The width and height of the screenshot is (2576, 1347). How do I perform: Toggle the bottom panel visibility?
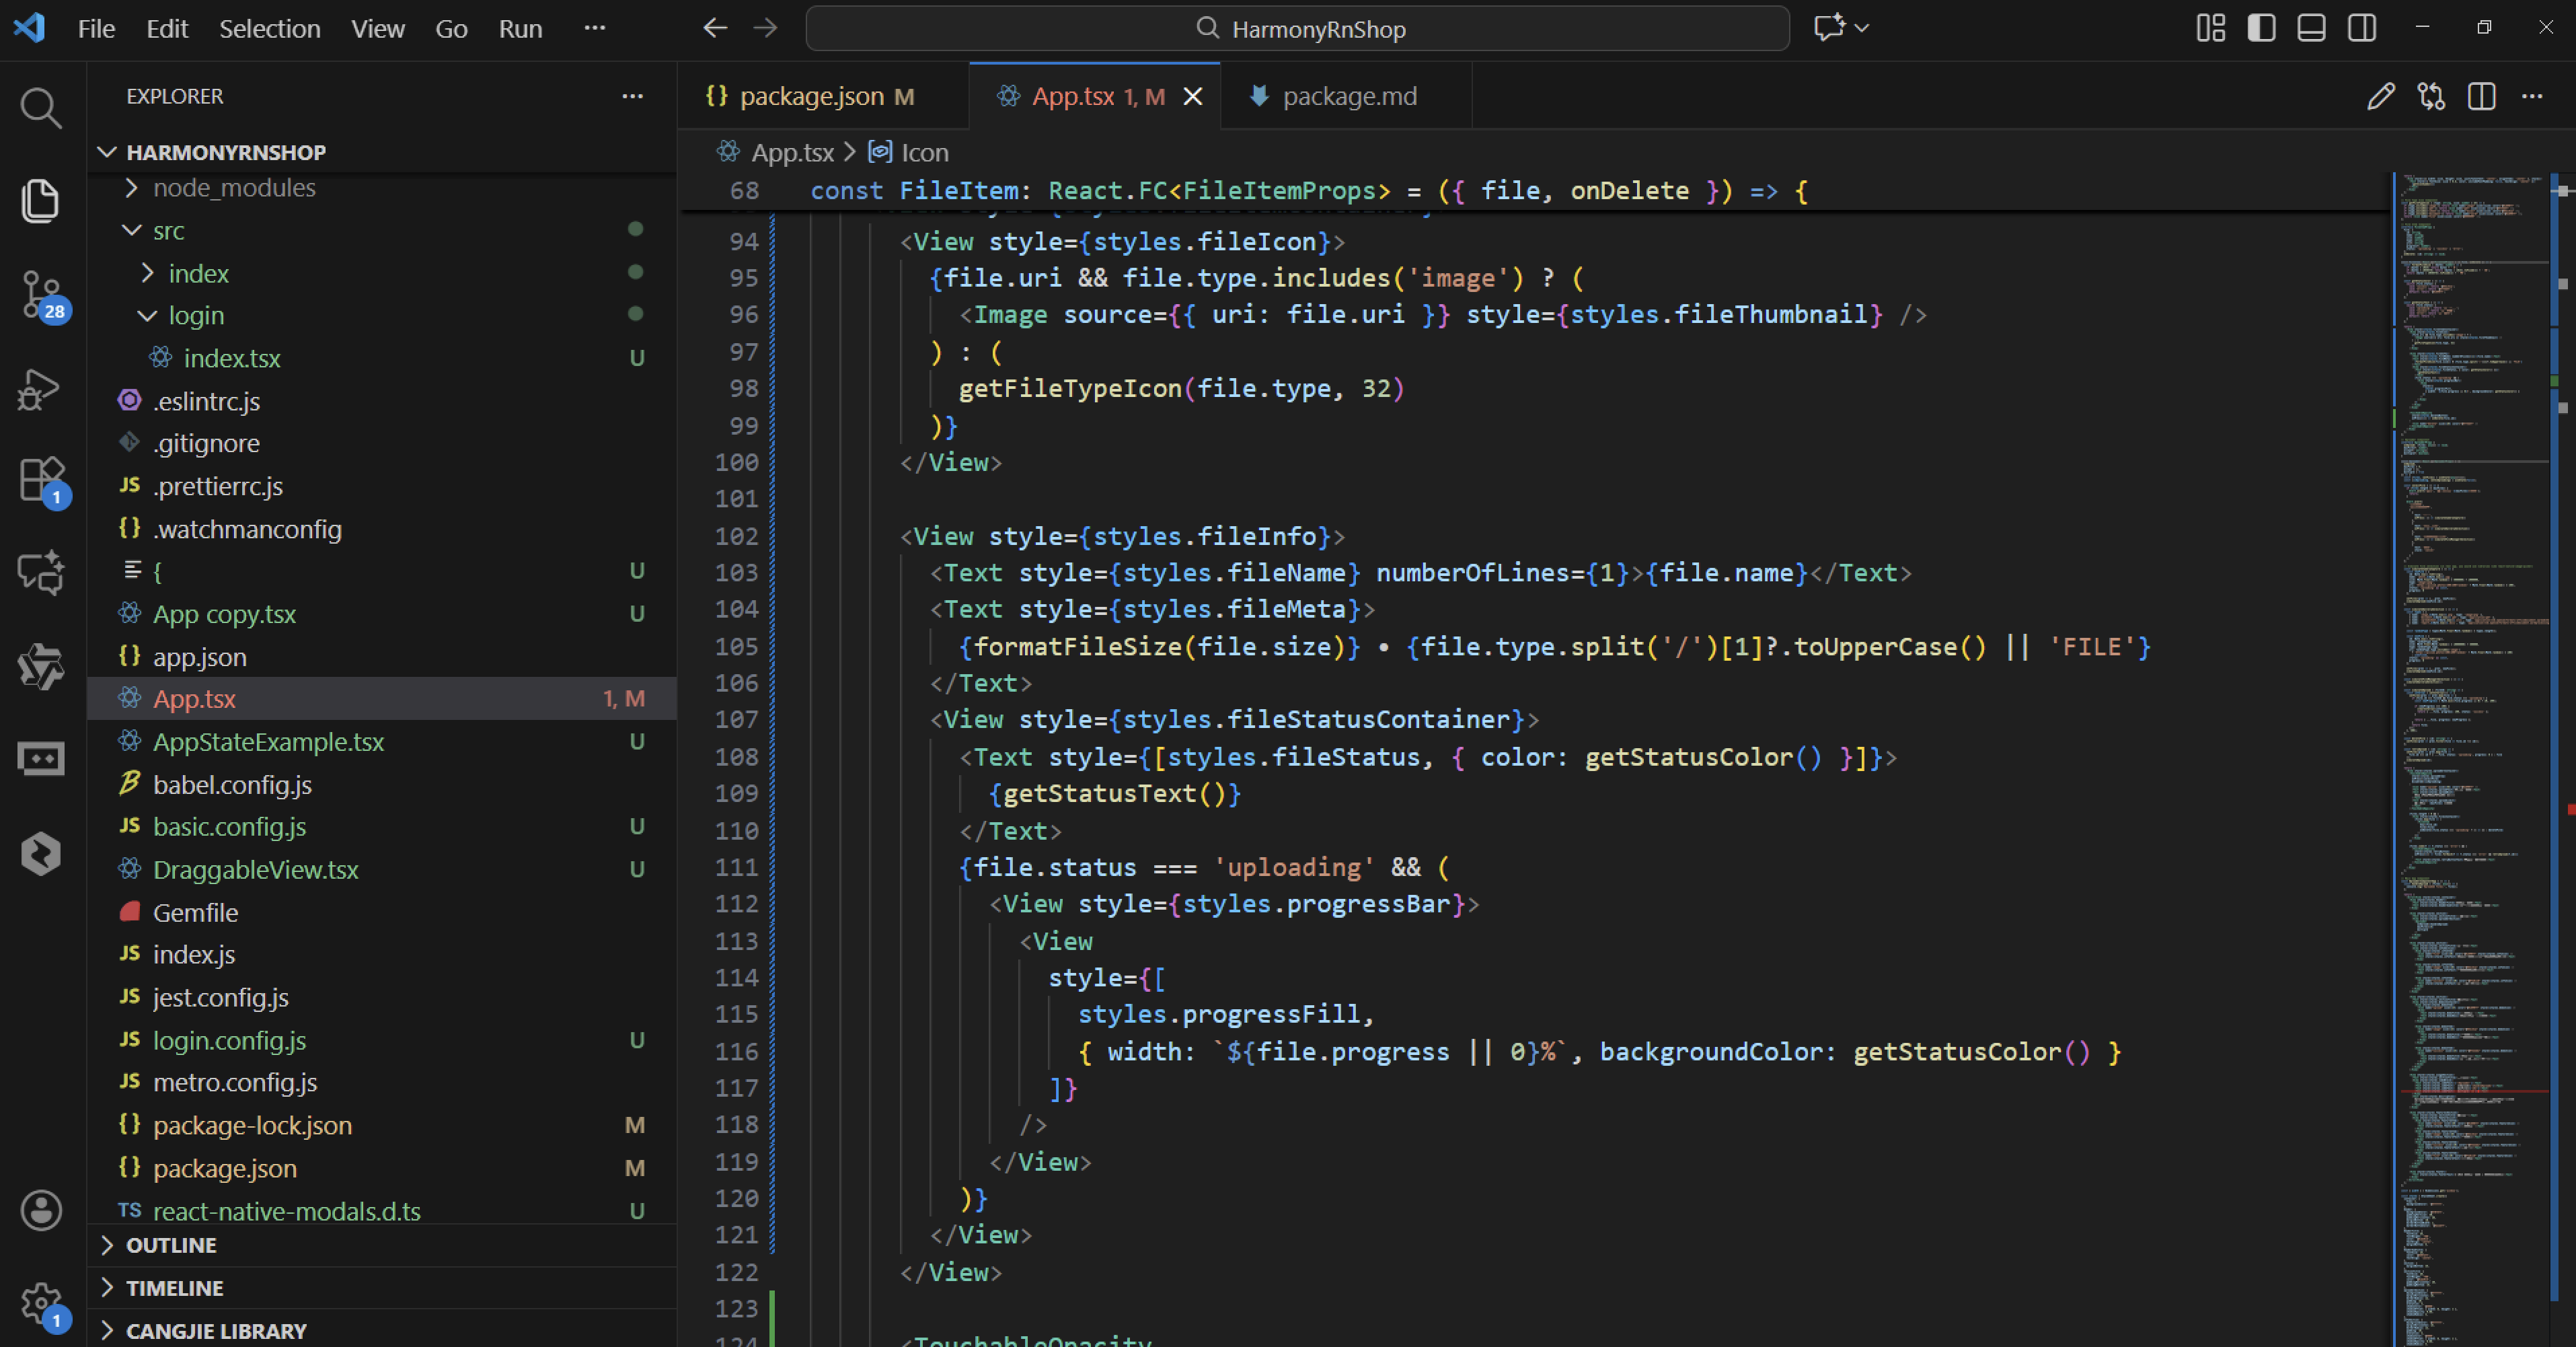(2311, 28)
